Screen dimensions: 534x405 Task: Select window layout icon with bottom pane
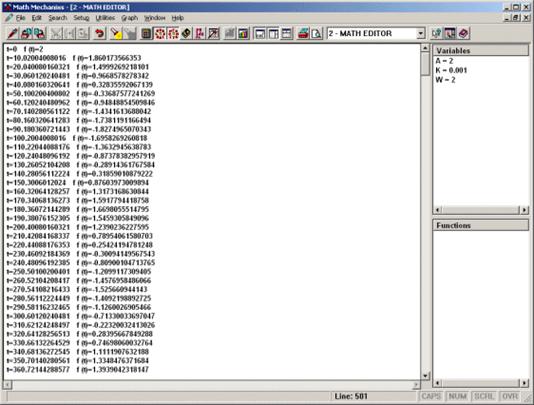point(260,33)
